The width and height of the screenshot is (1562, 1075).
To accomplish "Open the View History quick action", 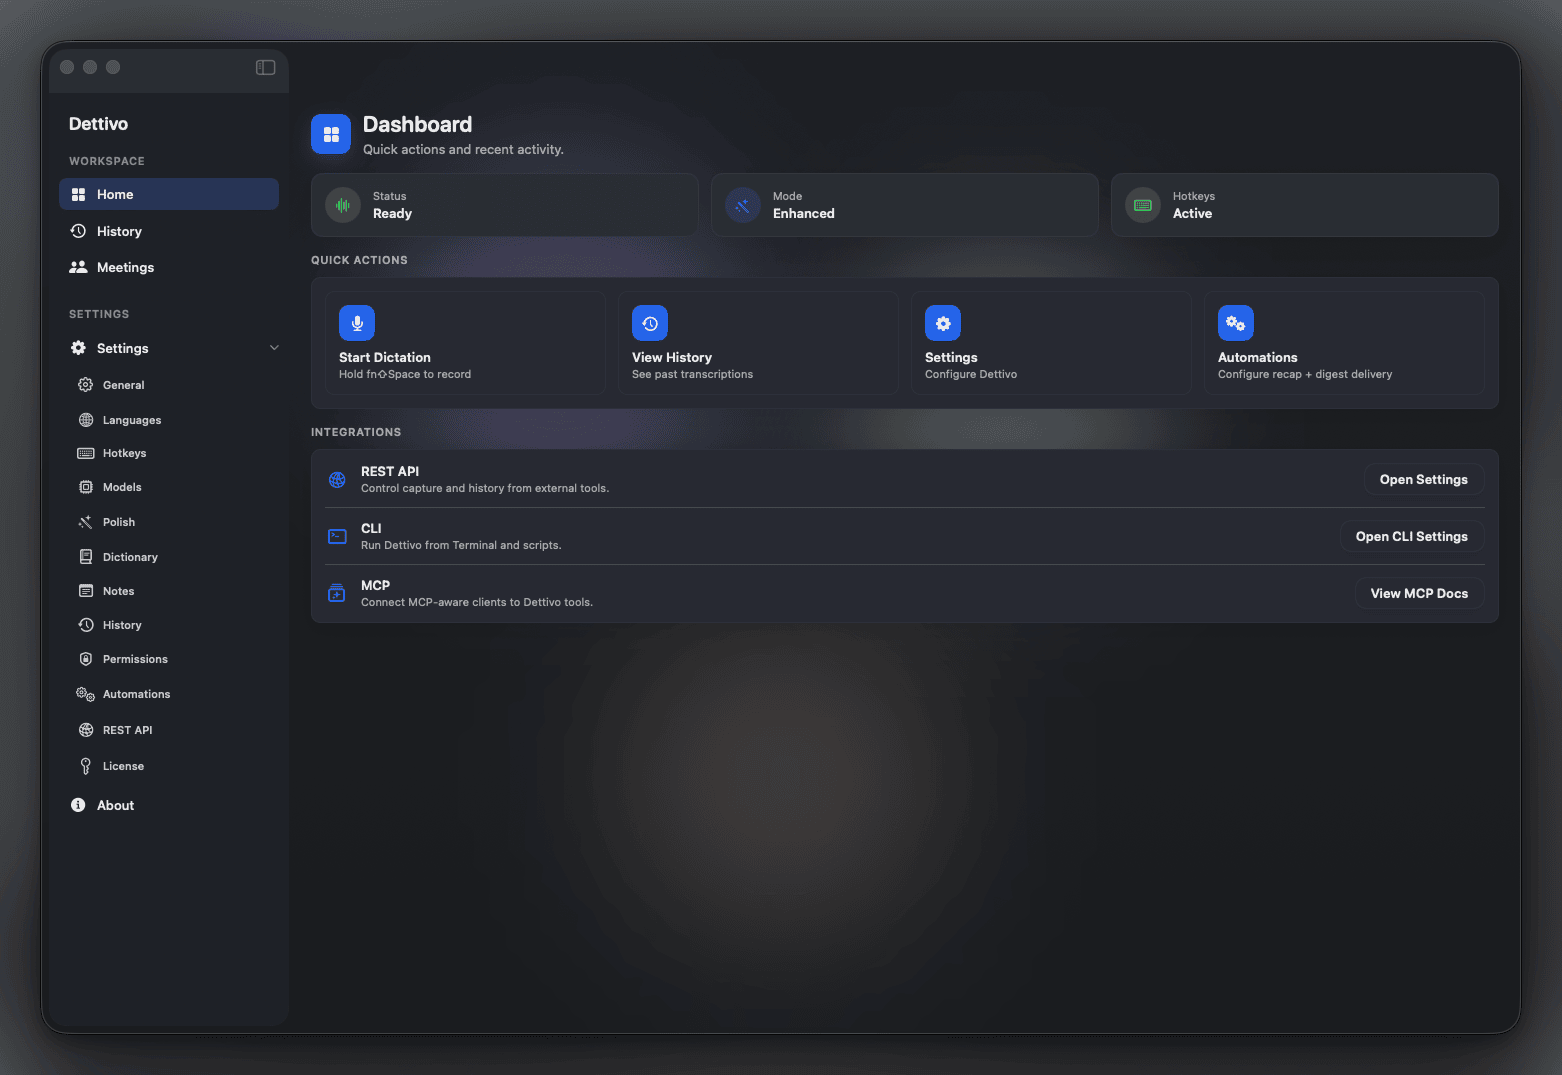I will pyautogui.click(x=758, y=343).
